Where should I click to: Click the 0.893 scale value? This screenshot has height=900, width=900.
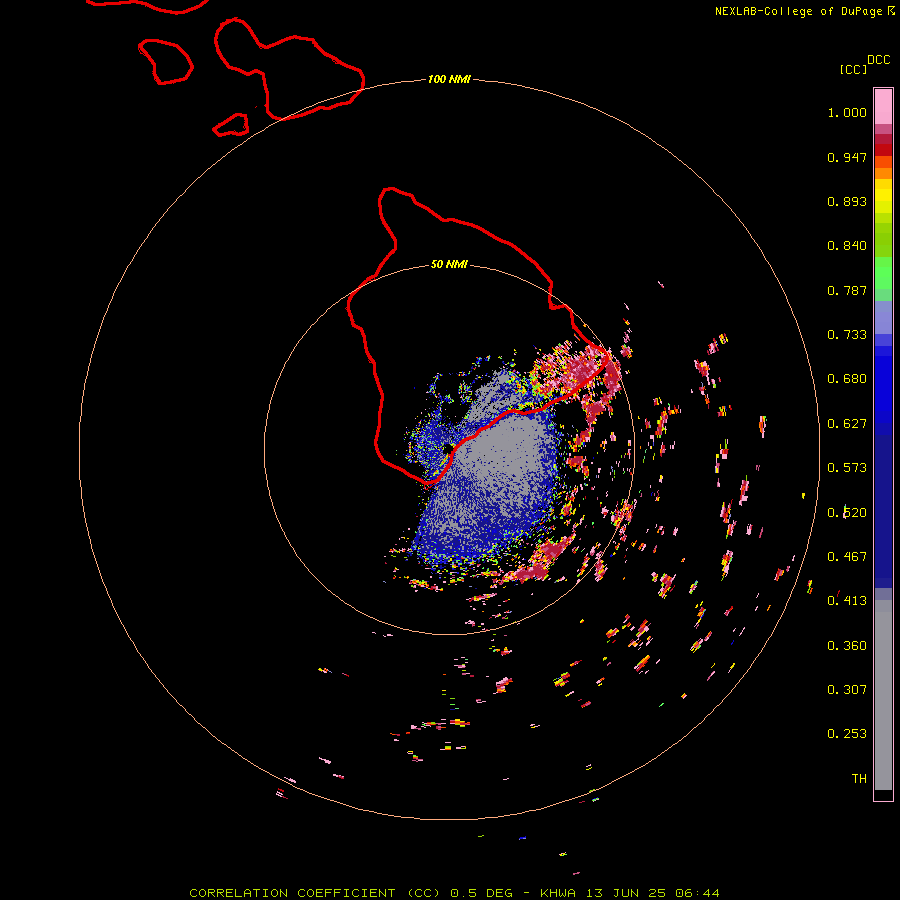(x=847, y=201)
